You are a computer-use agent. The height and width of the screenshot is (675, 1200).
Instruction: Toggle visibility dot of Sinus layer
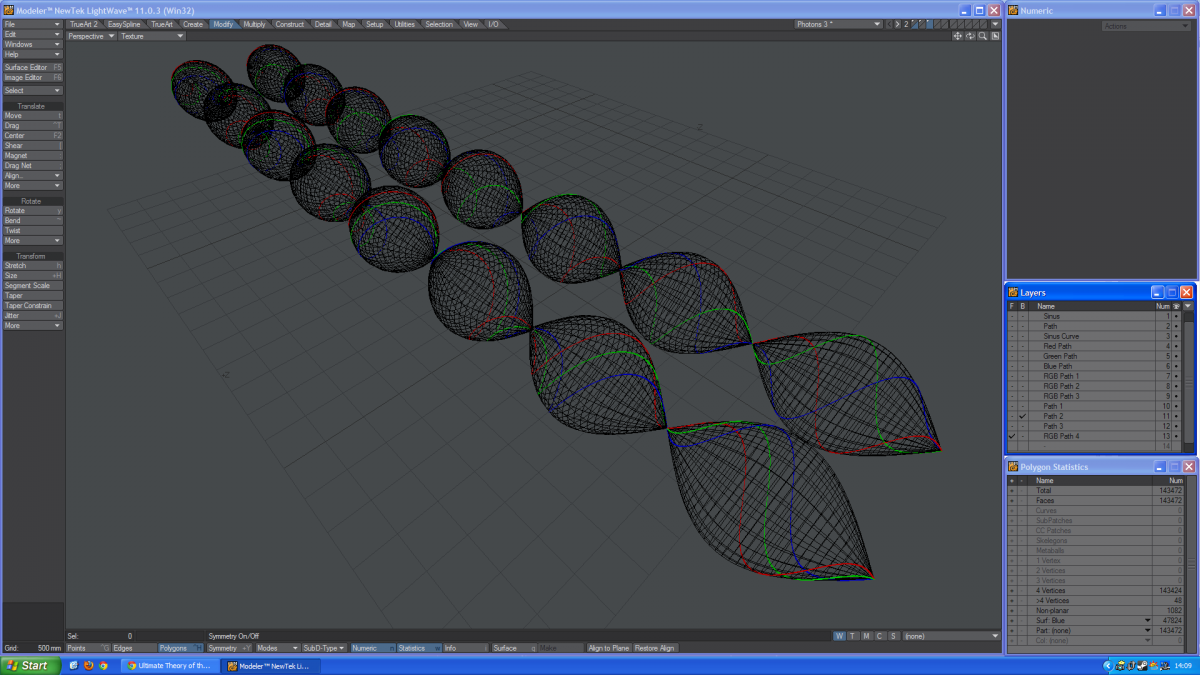[x=1176, y=316]
